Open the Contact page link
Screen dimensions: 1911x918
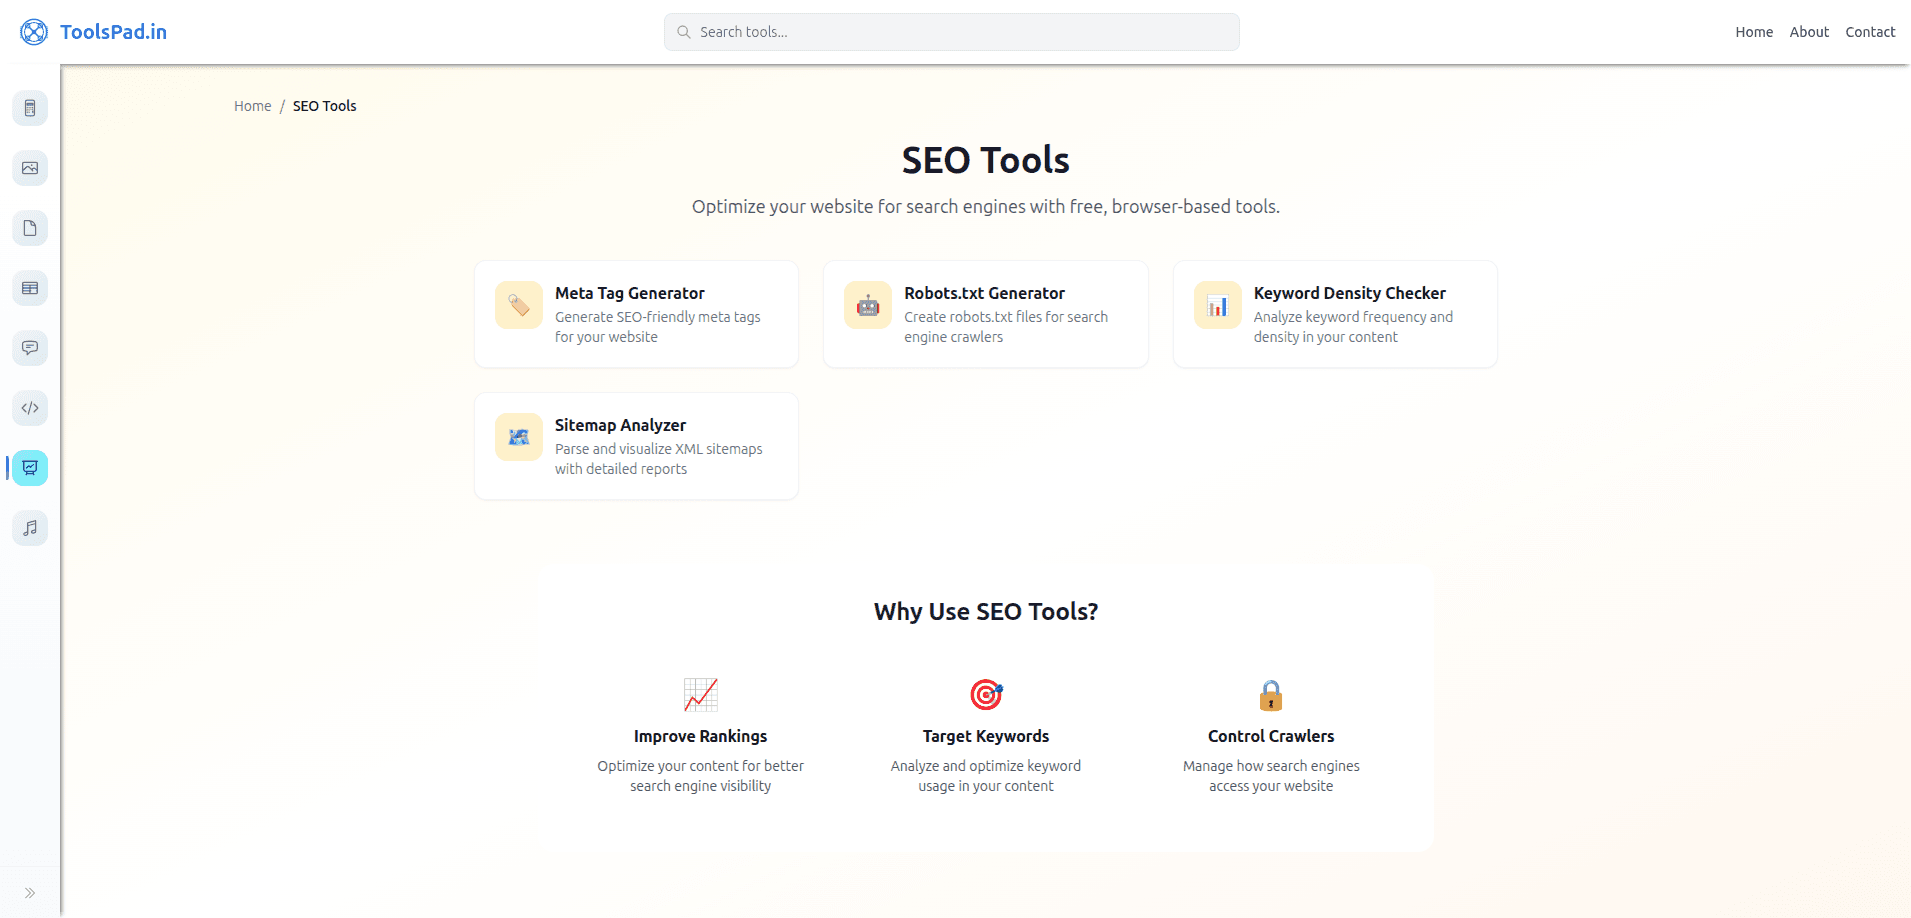coord(1870,31)
